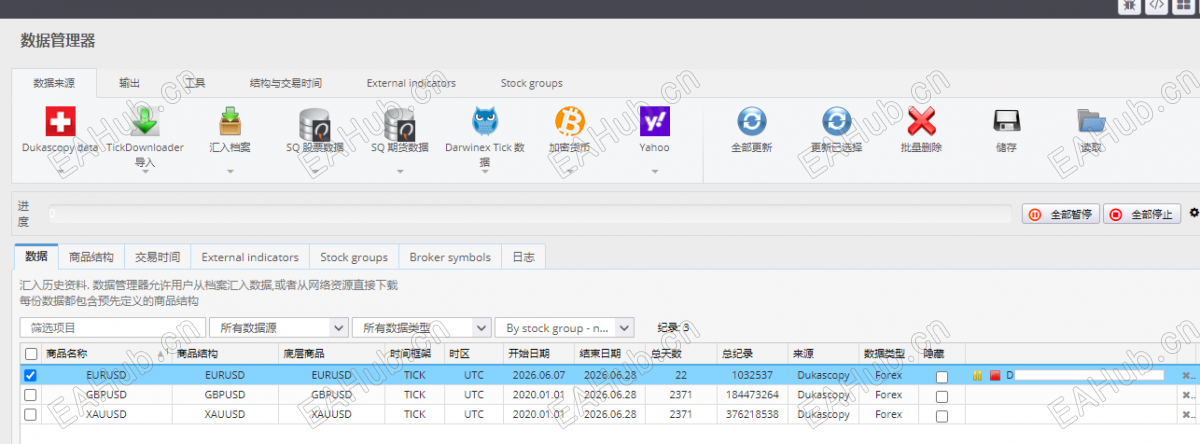Uncheck the EURUSD row checkbox

coord(30,376)
